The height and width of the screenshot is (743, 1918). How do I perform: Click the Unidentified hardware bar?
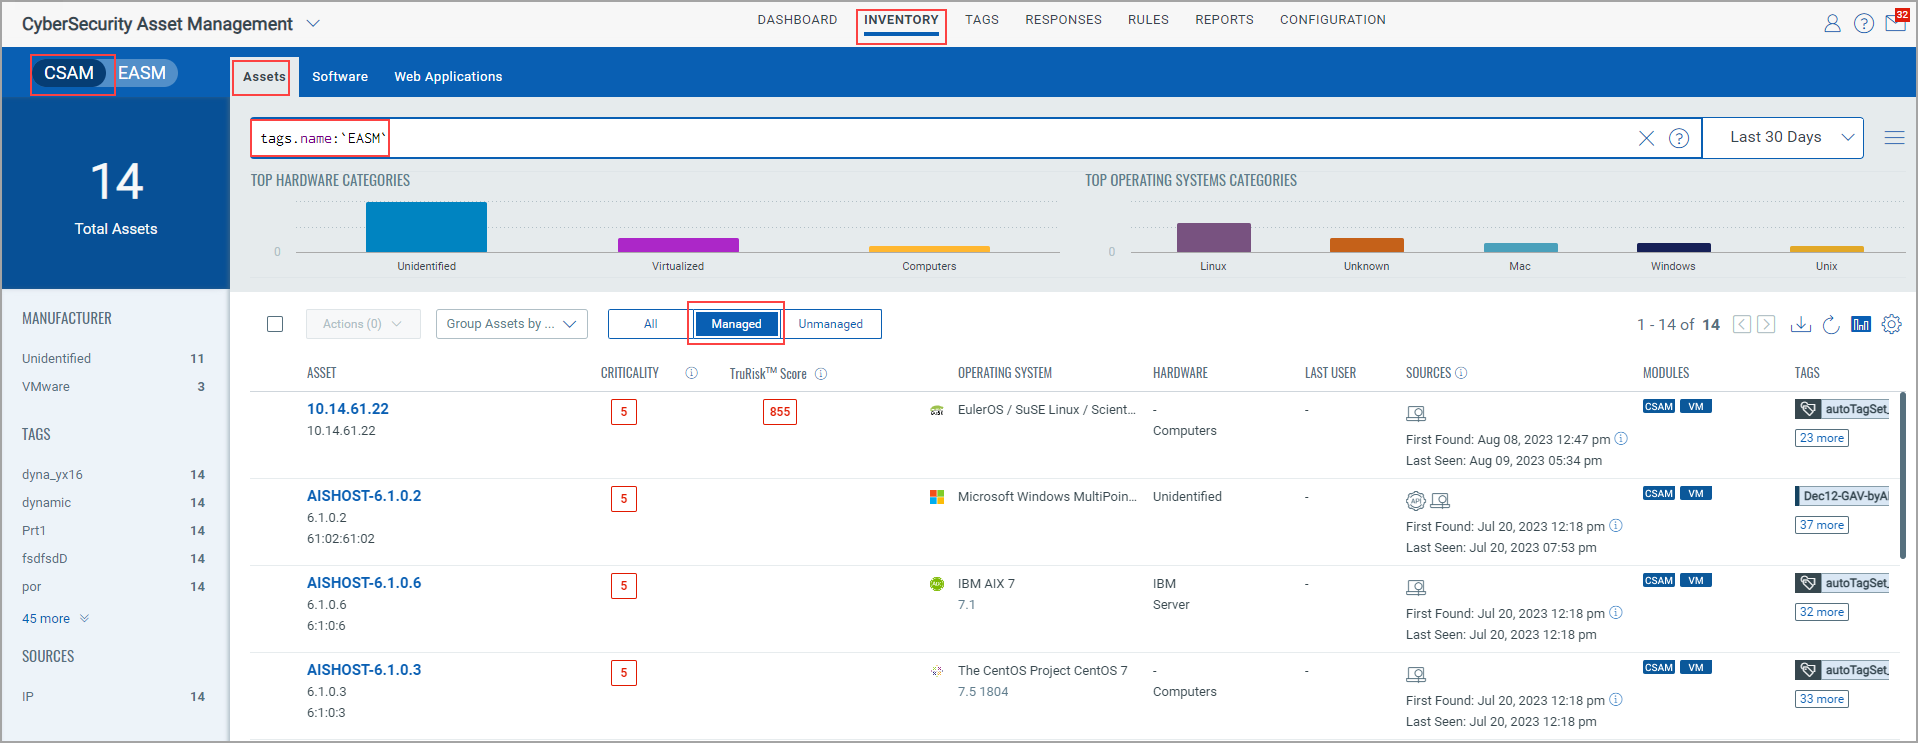click(426, 227)
